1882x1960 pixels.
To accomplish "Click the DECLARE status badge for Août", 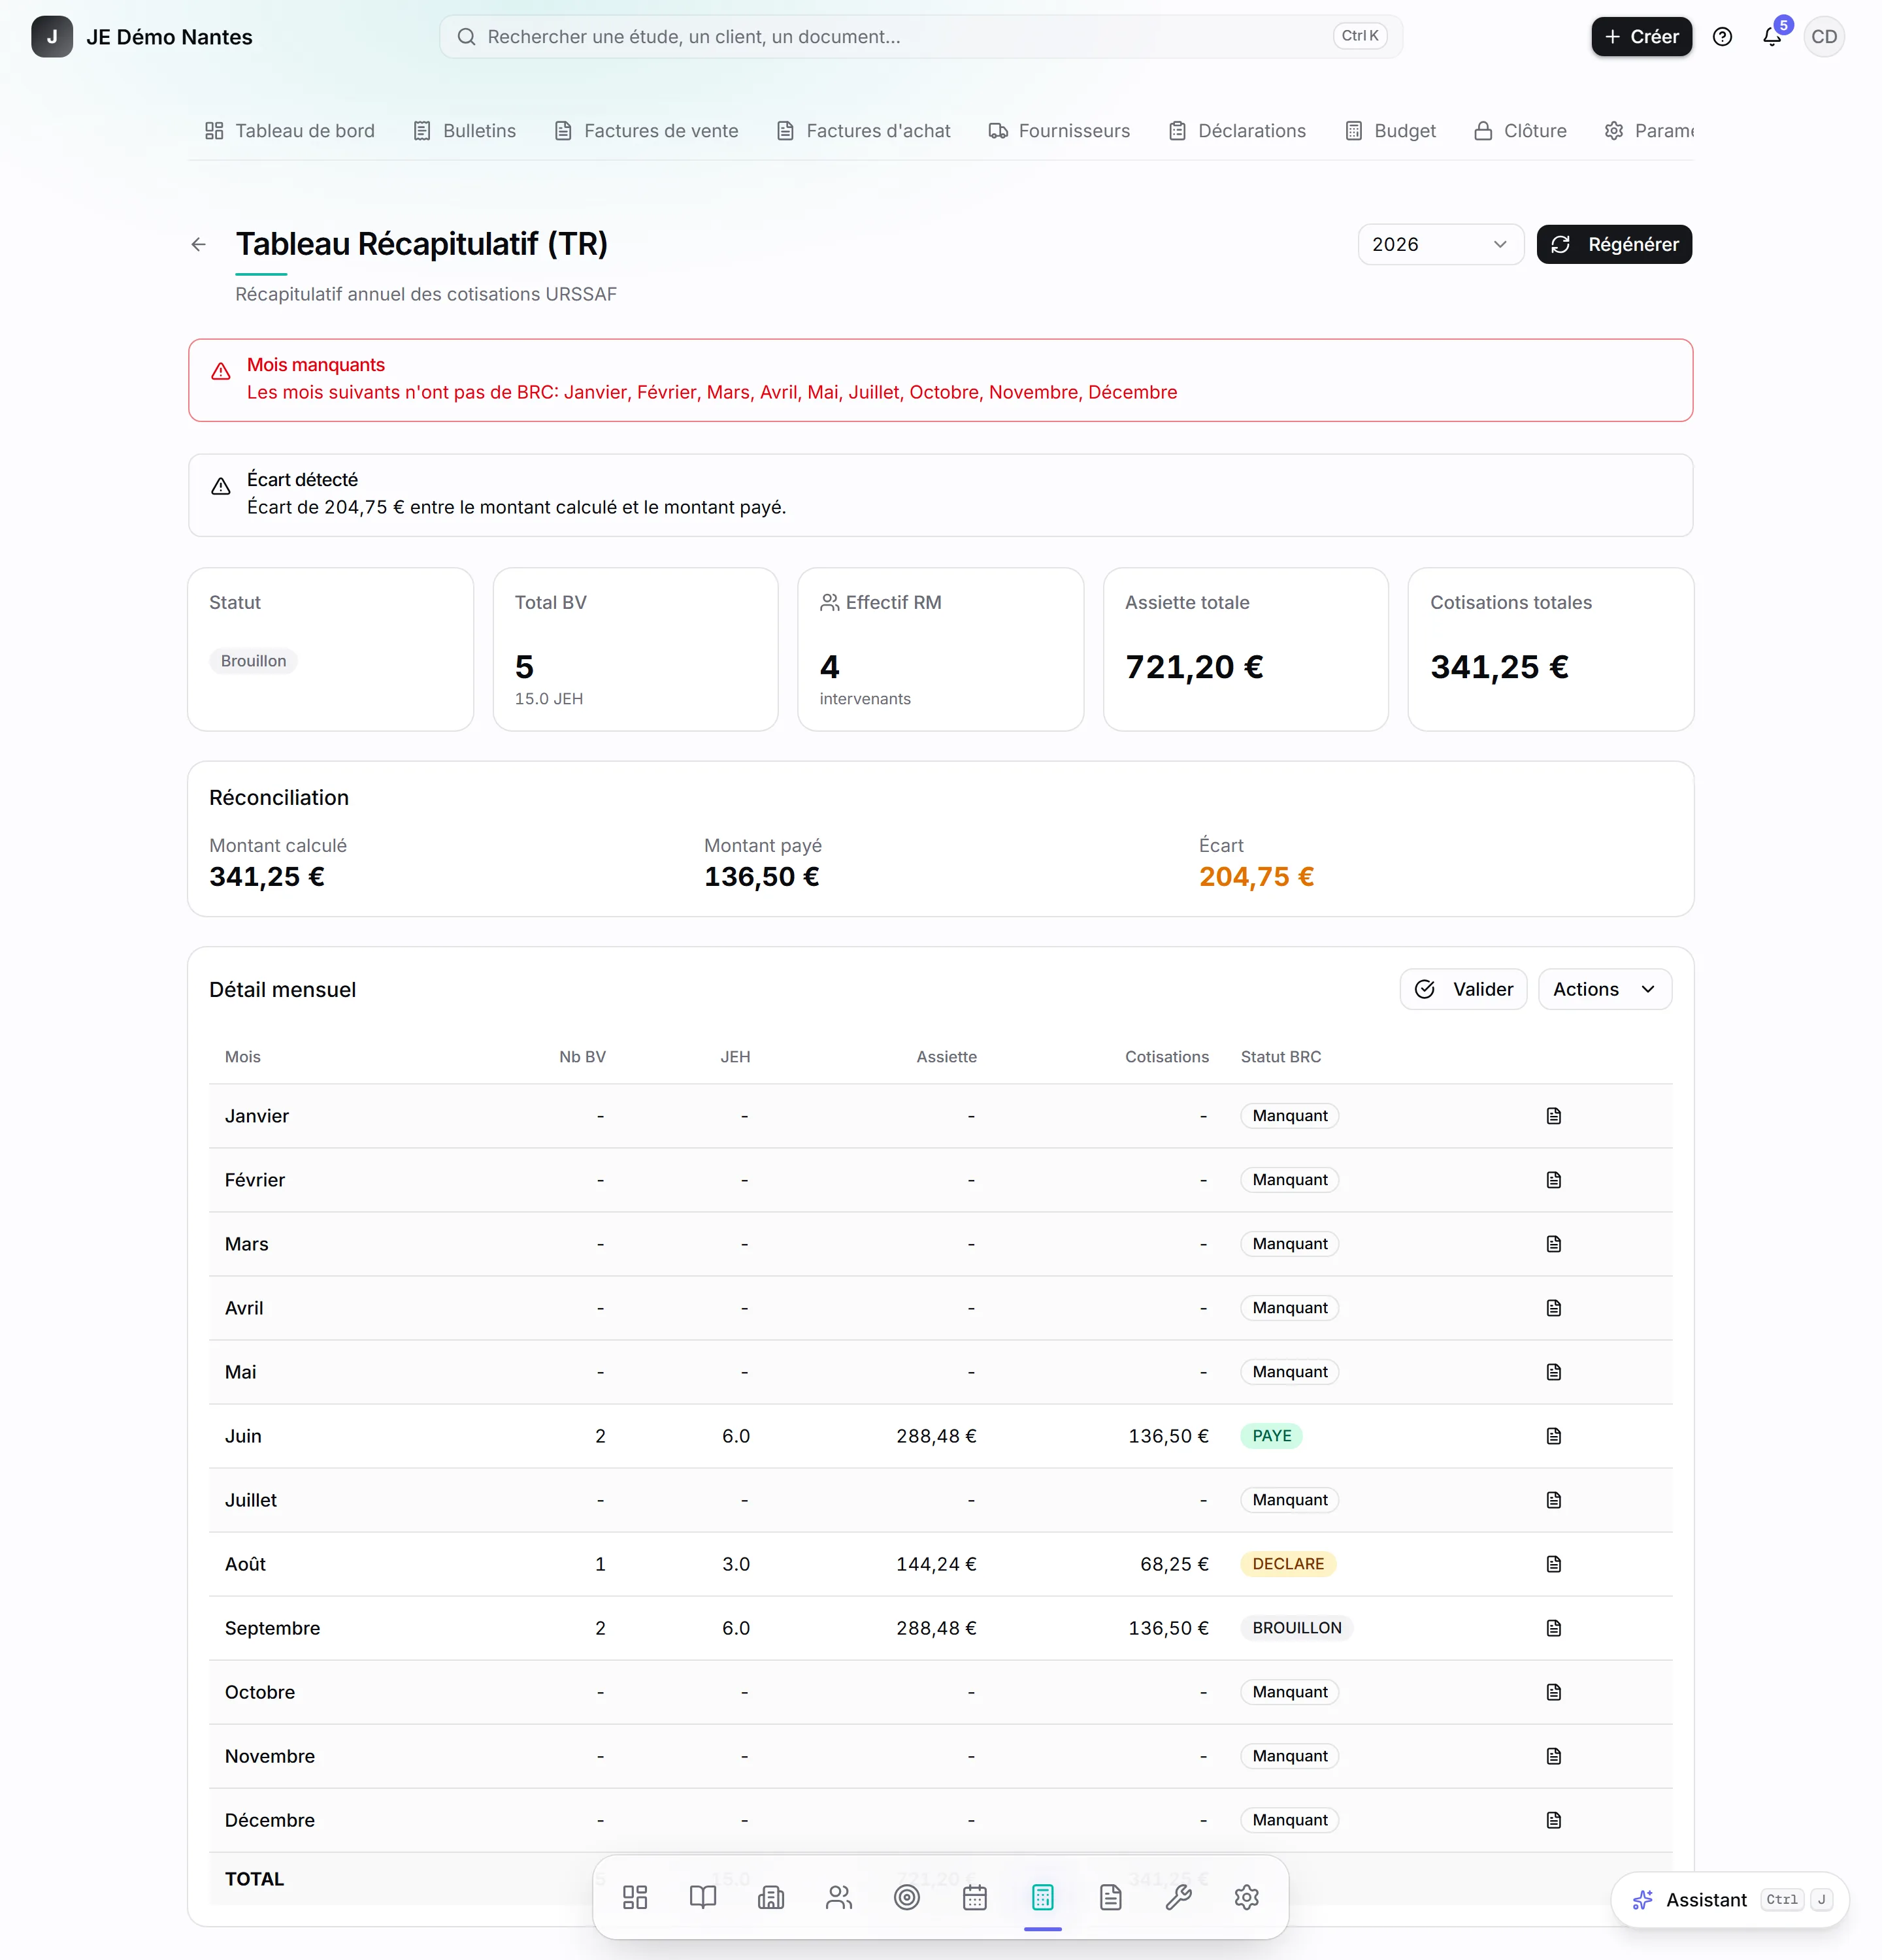I will pos(1288,1564).
